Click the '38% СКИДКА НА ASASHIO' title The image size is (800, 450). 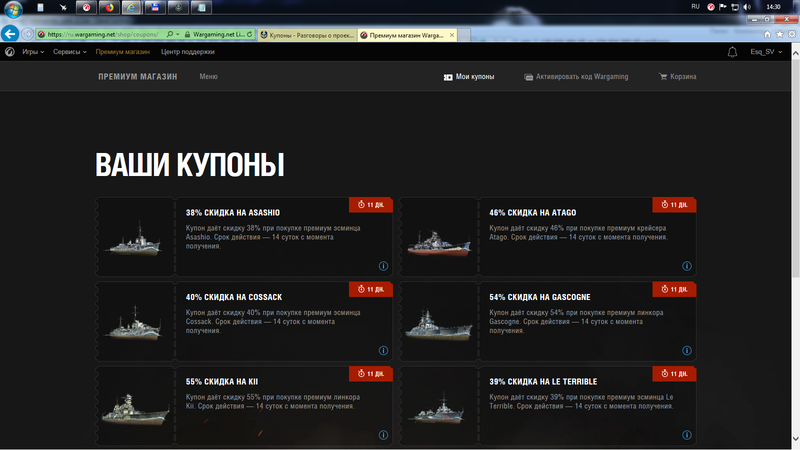tap(233, 213)
